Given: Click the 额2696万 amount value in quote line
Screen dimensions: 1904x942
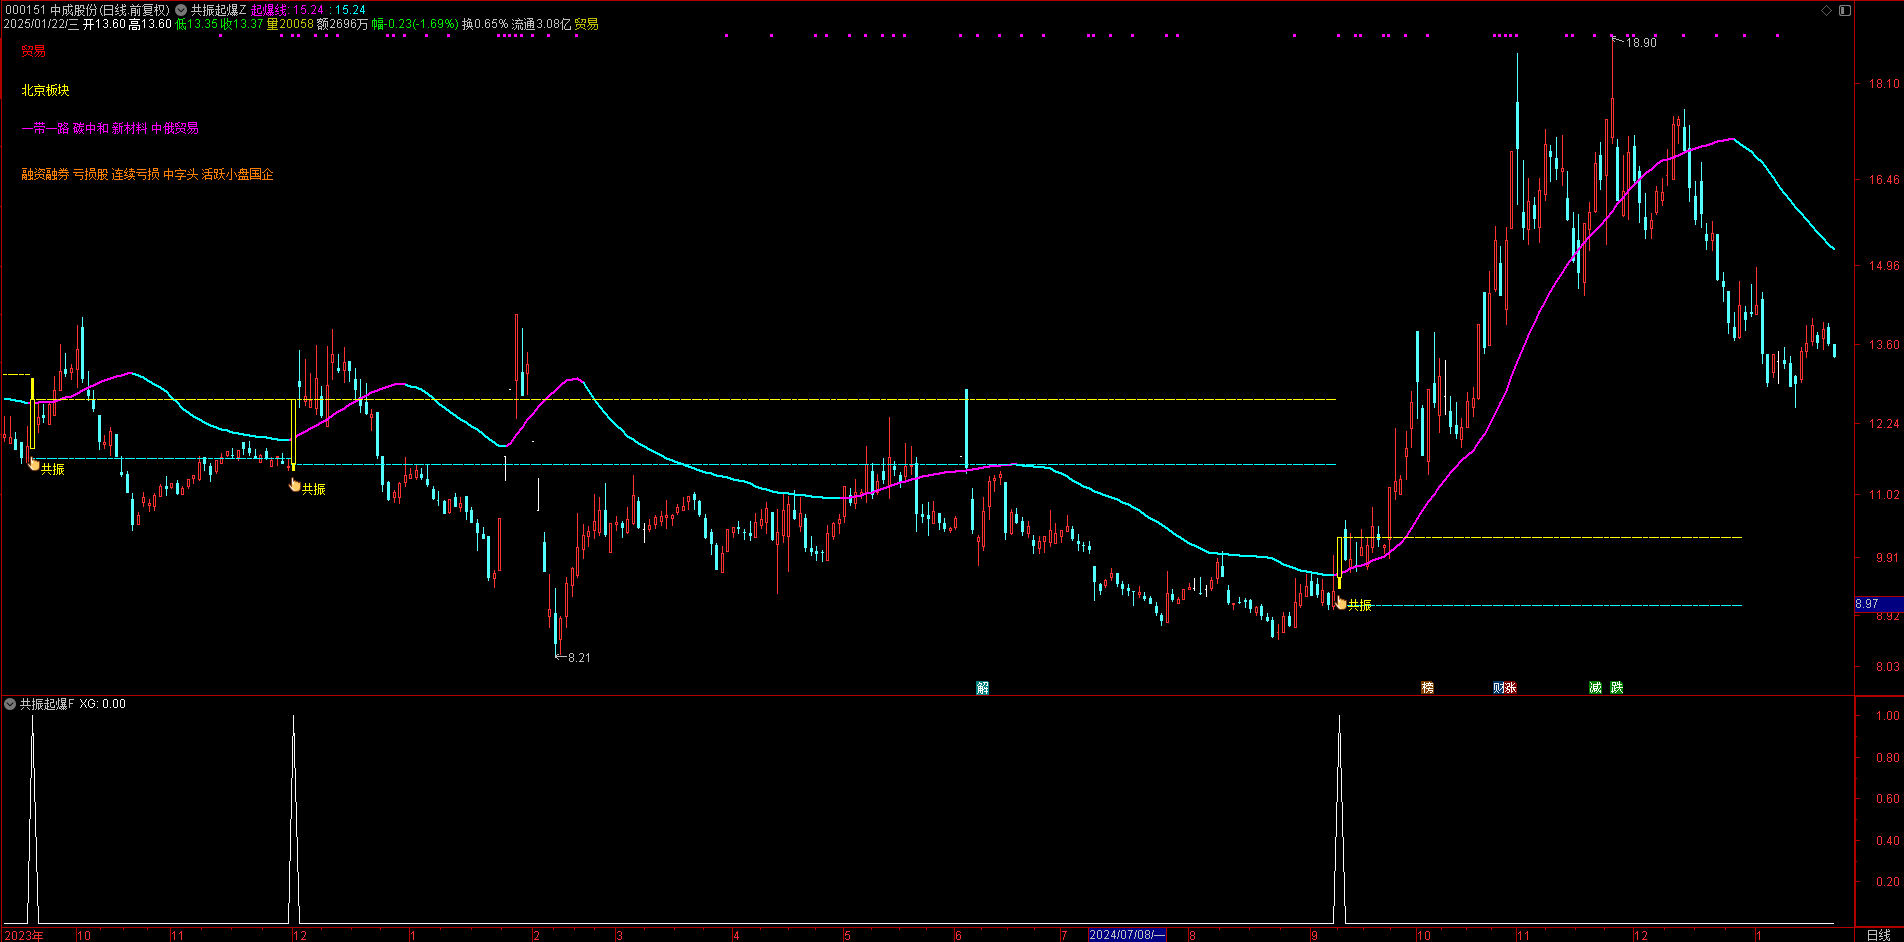Looking at the screenshot, I should [x=342, y=24].
